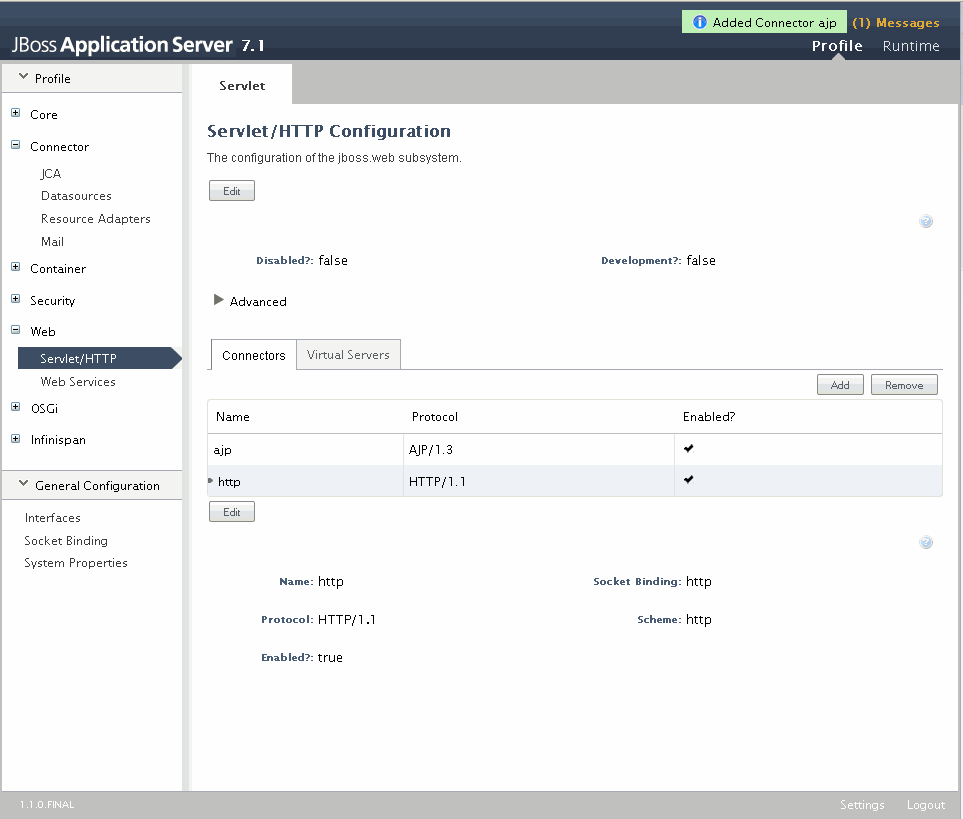Click the Enabled? column header
This screenshot has height=819, width=963.
pos(709,417)
